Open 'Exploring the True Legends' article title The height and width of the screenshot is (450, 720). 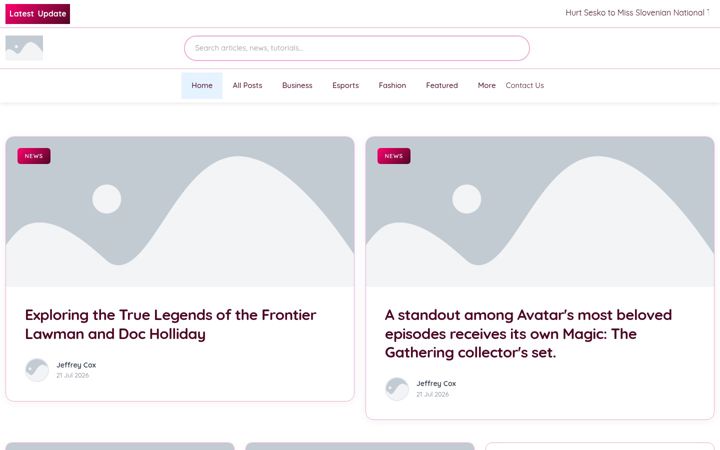coord(170,324)
